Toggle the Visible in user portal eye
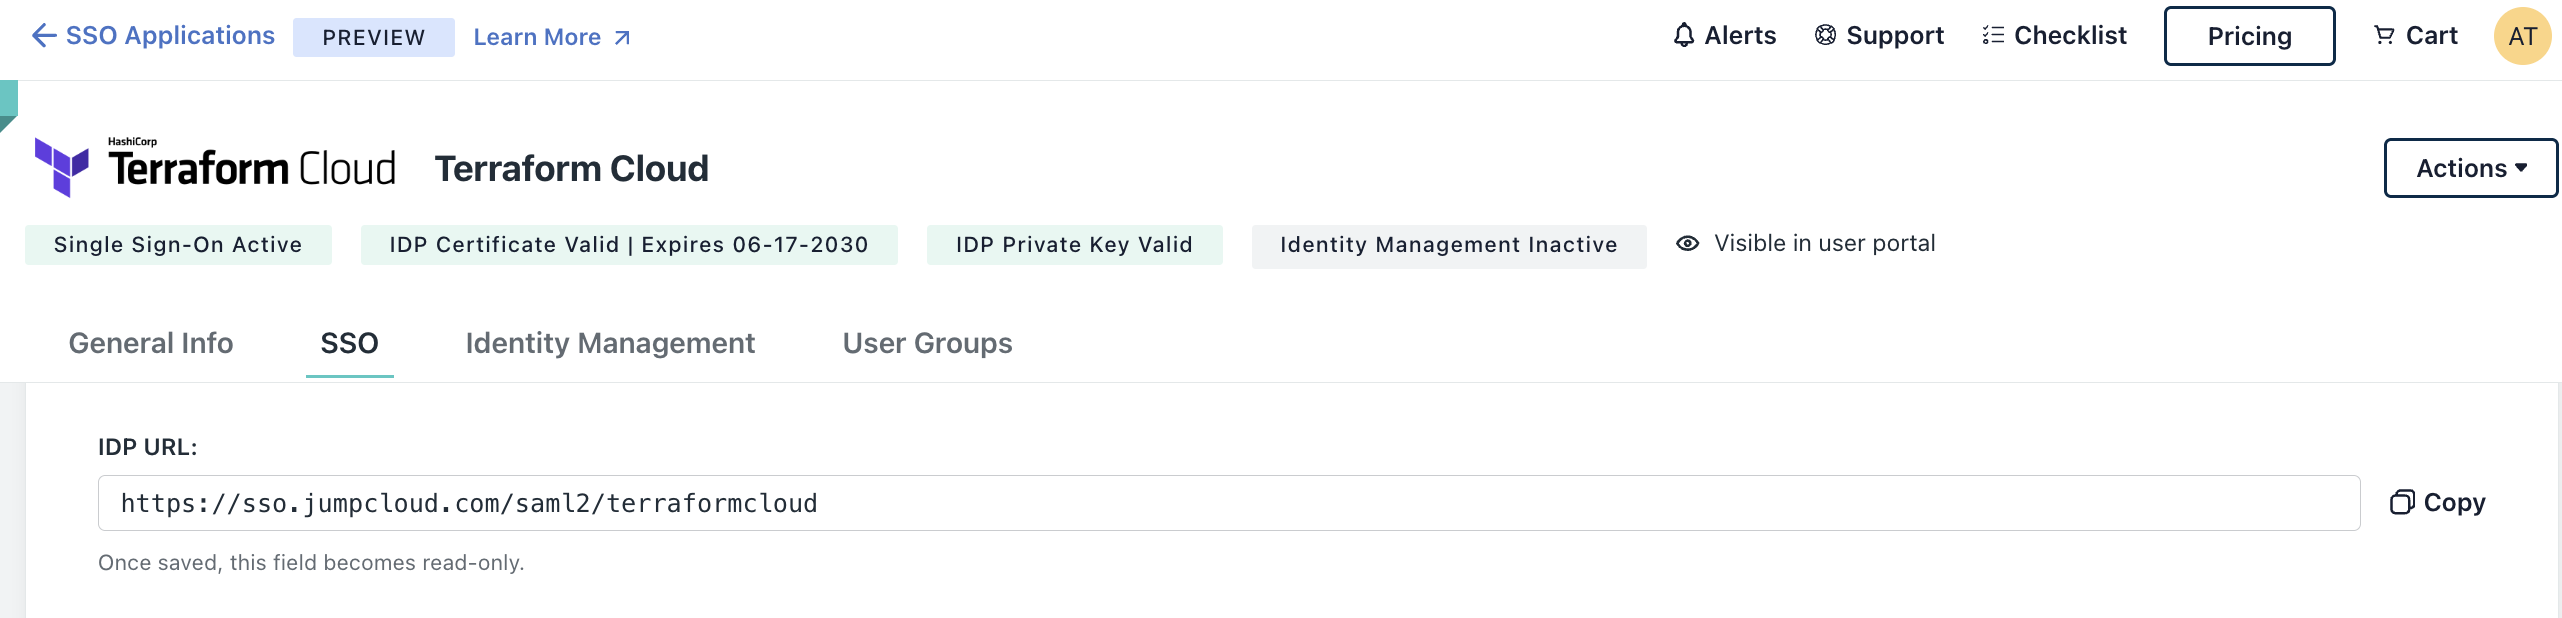 [1687, 243]
